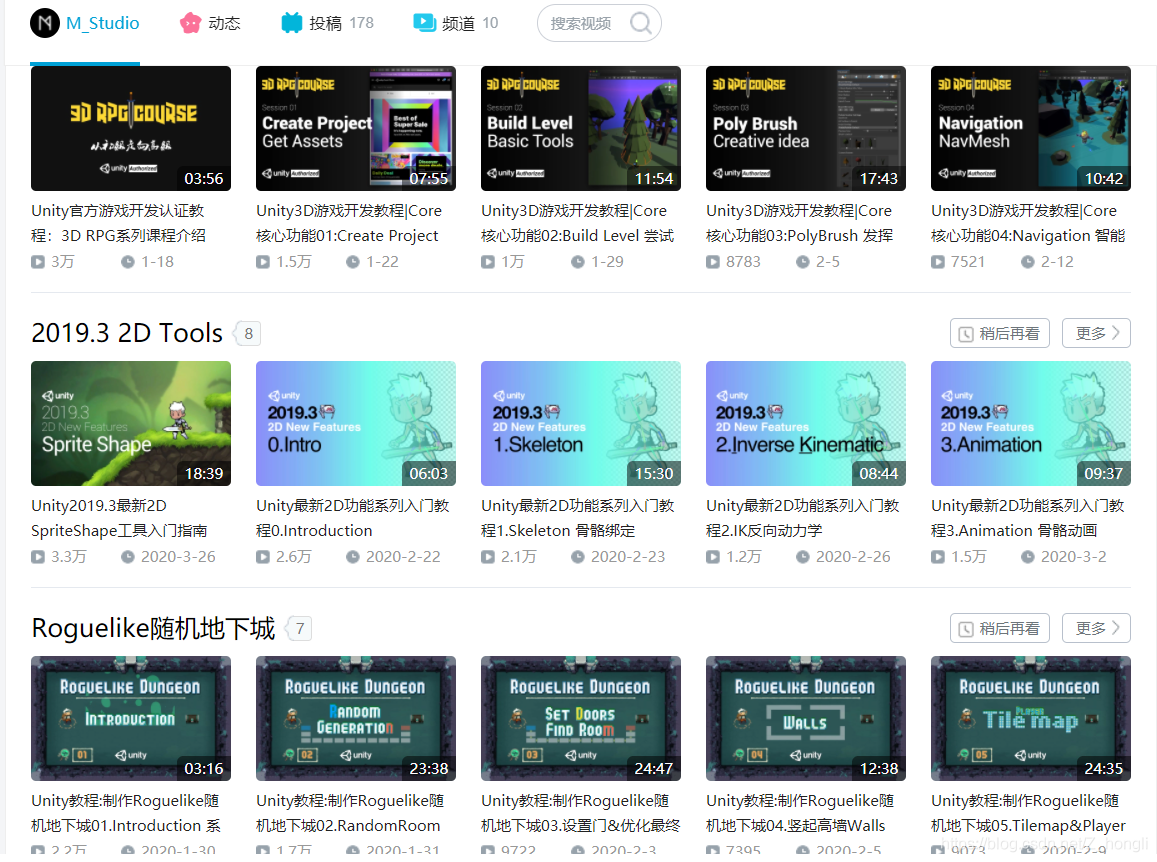Click clock icon inside Roguelike 稍后再看 button
This screenshot has width=1157, height=862.
tap(966, 630)
